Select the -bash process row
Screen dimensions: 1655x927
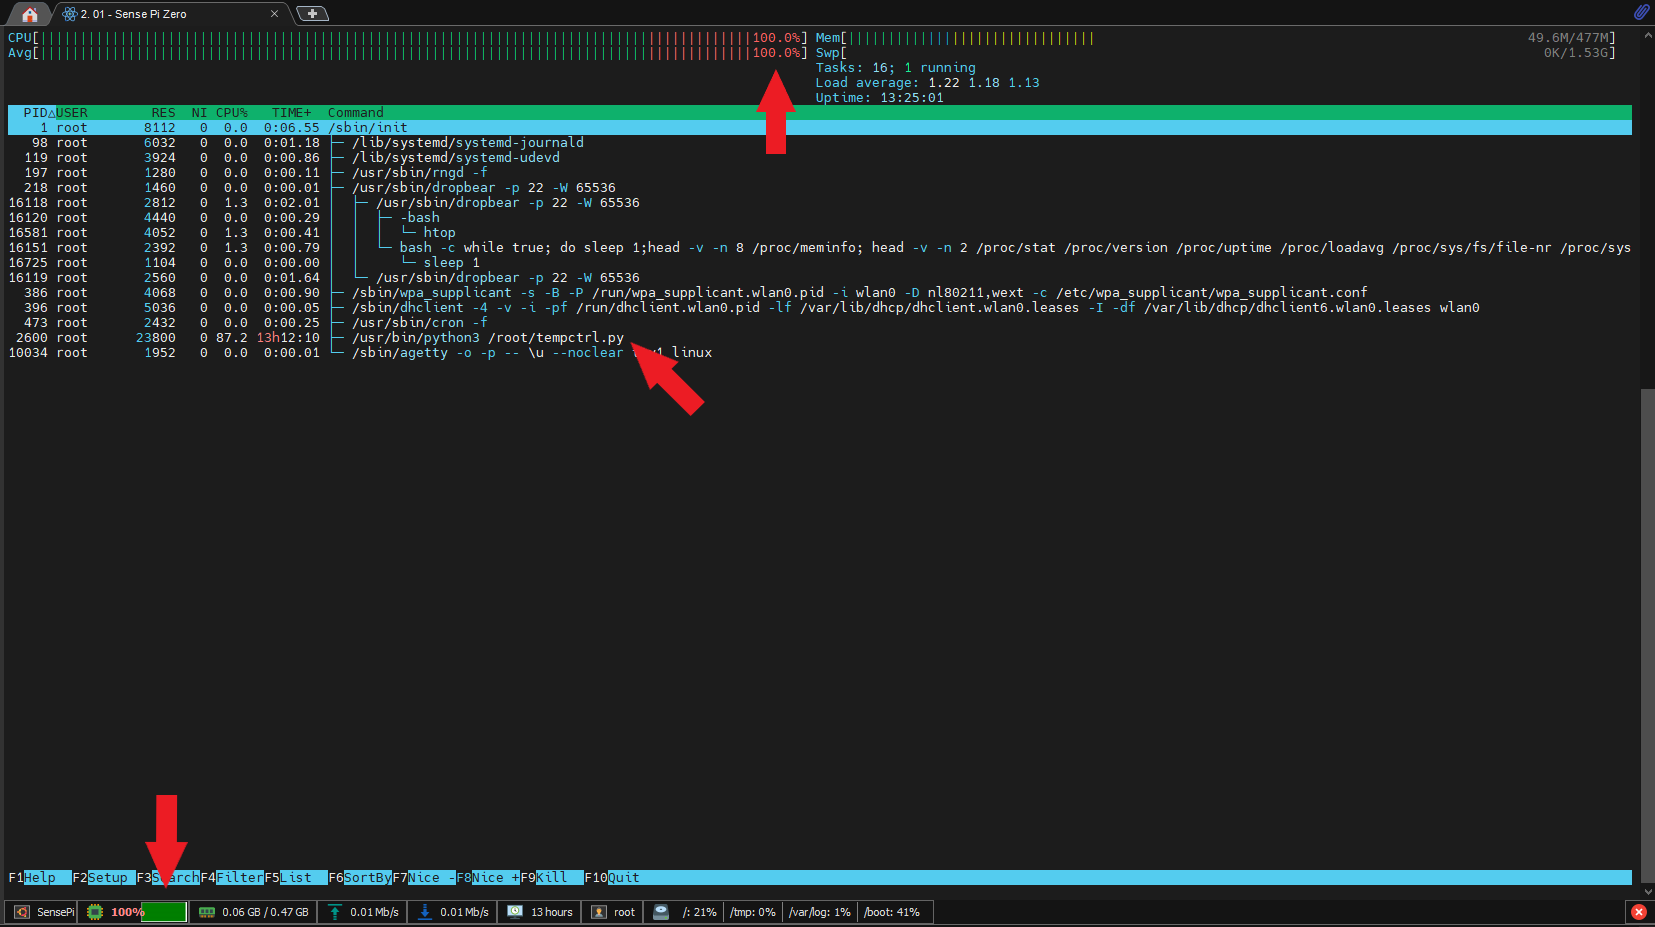pos(820,218)
